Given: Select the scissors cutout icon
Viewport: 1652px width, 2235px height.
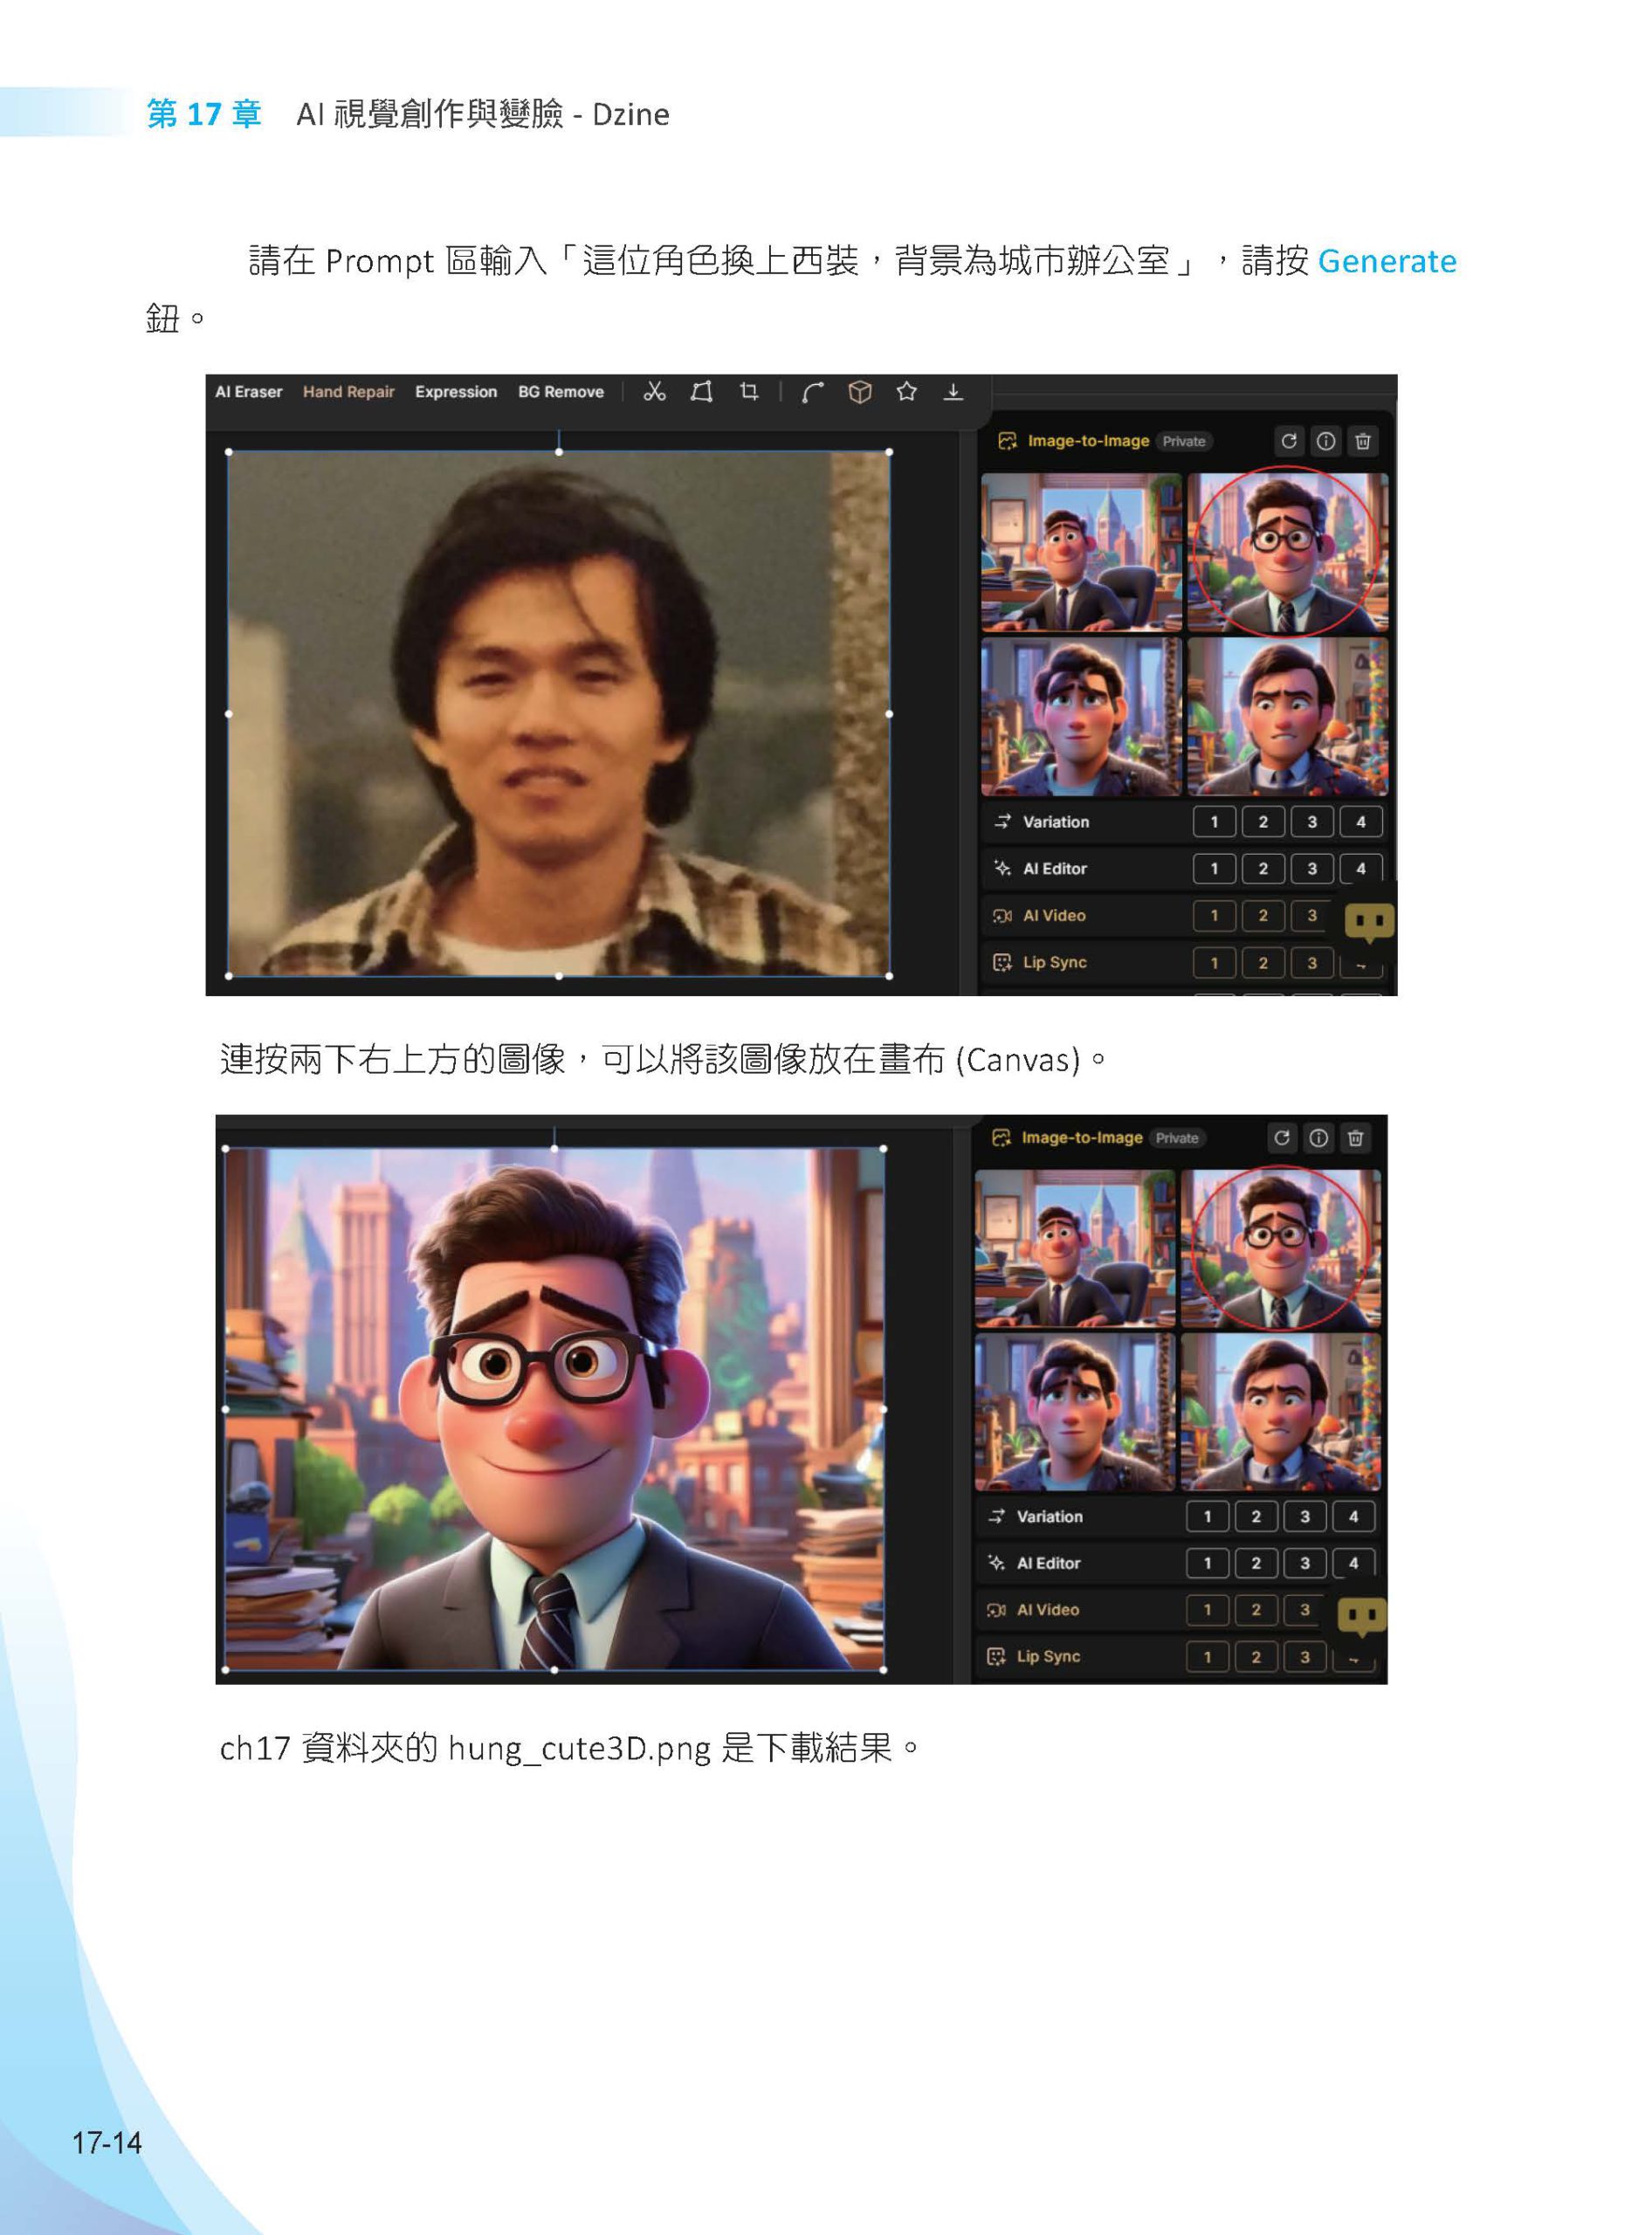Looking at the screenshot, I should pyautogui.click(x=654, y=392).
